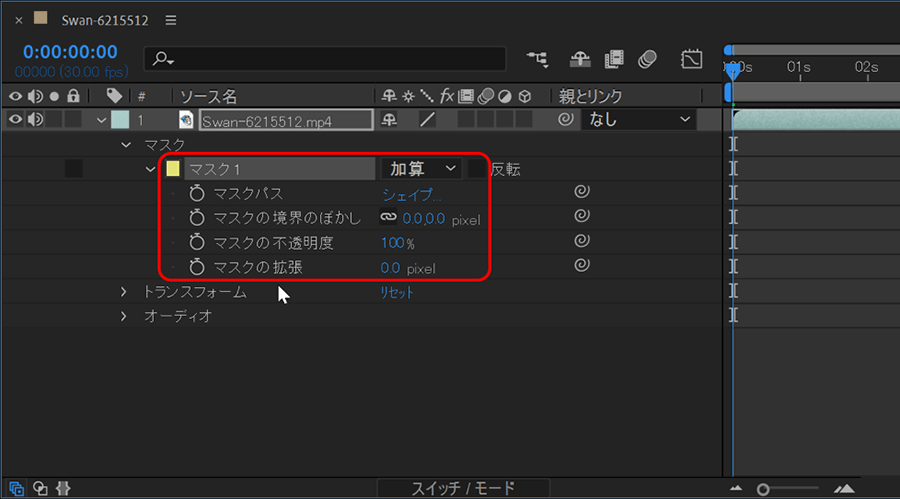Enable stopwatch for マスクの境界のぼかし
The image size is (900, 499).
(197, 218)
